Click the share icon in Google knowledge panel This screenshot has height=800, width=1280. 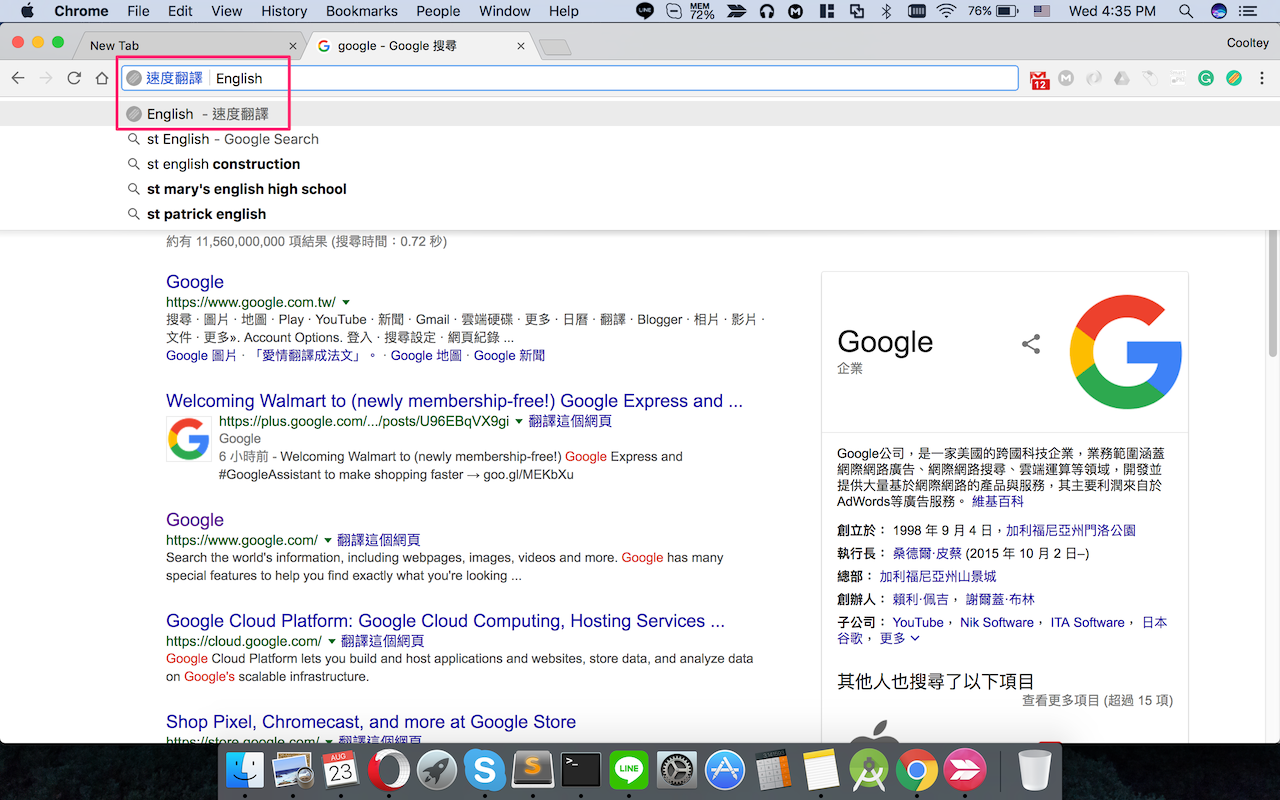pyautogui.click(x=1031, y=344)
